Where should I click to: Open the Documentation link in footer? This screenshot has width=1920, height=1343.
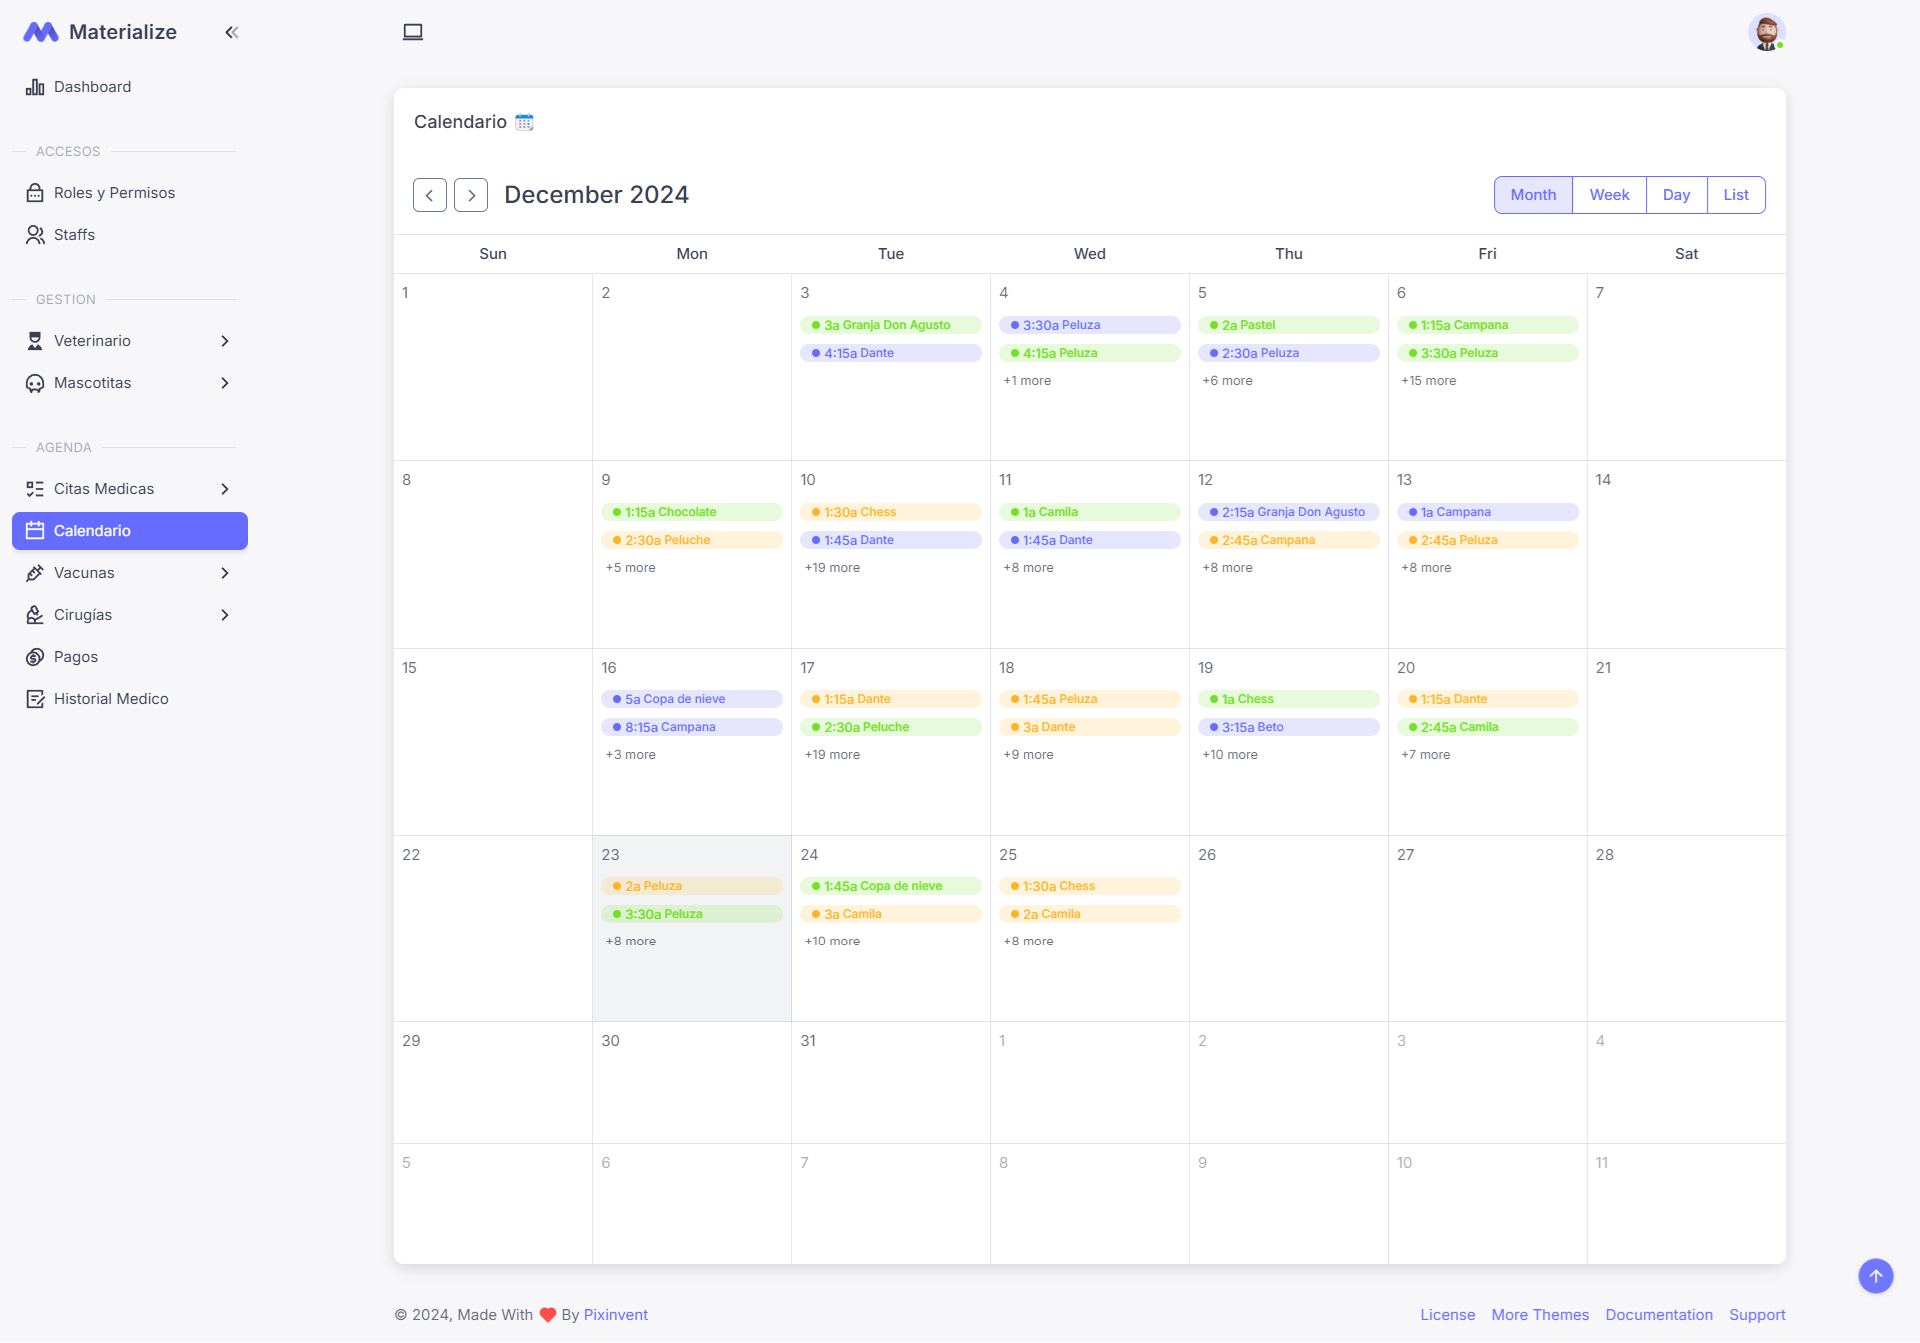pos(1659,1314)
